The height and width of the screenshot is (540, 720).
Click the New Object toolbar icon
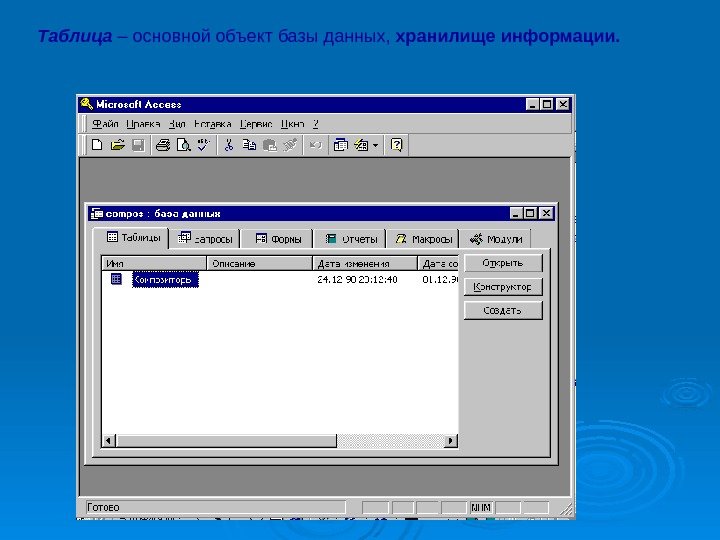pos(361,145)
